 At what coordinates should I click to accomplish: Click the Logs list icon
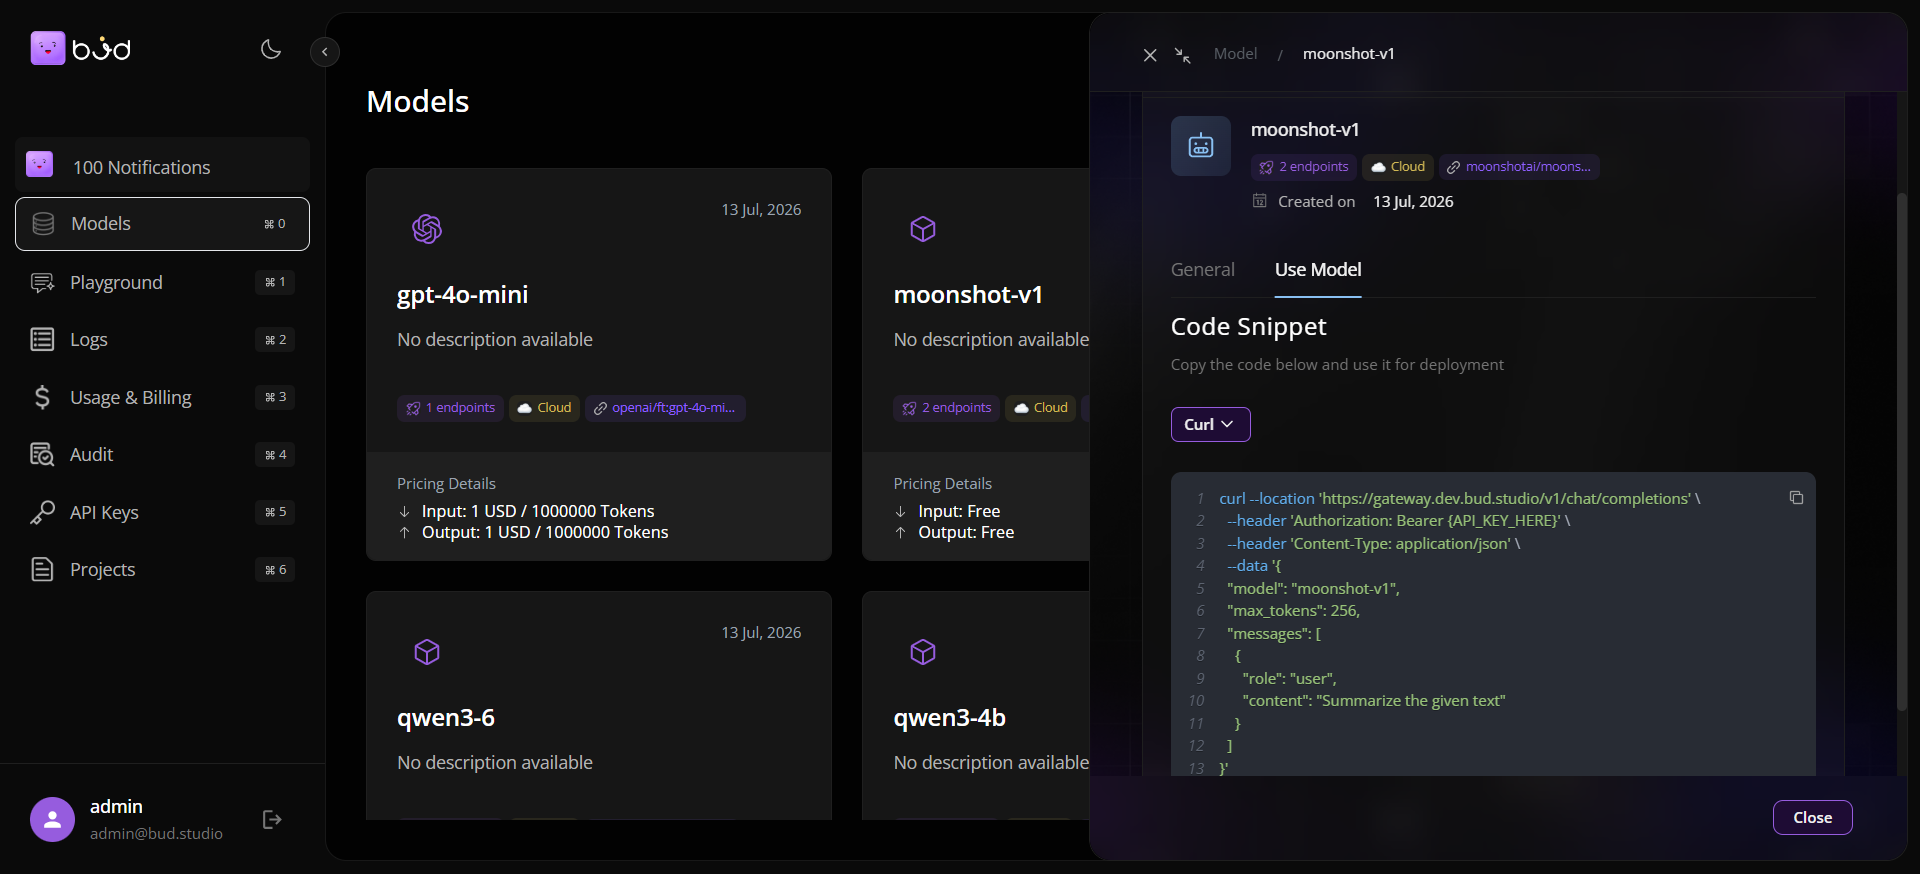tap(42, 340)
